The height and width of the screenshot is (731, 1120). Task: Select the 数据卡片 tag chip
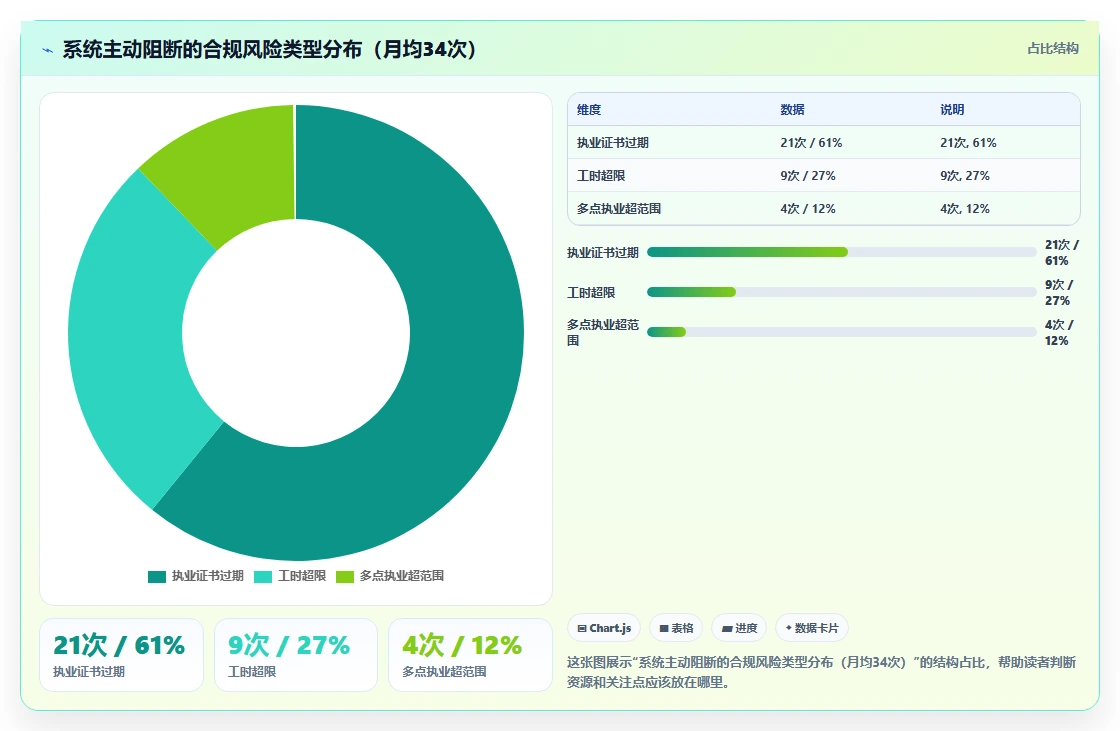[x=811, y=628]
